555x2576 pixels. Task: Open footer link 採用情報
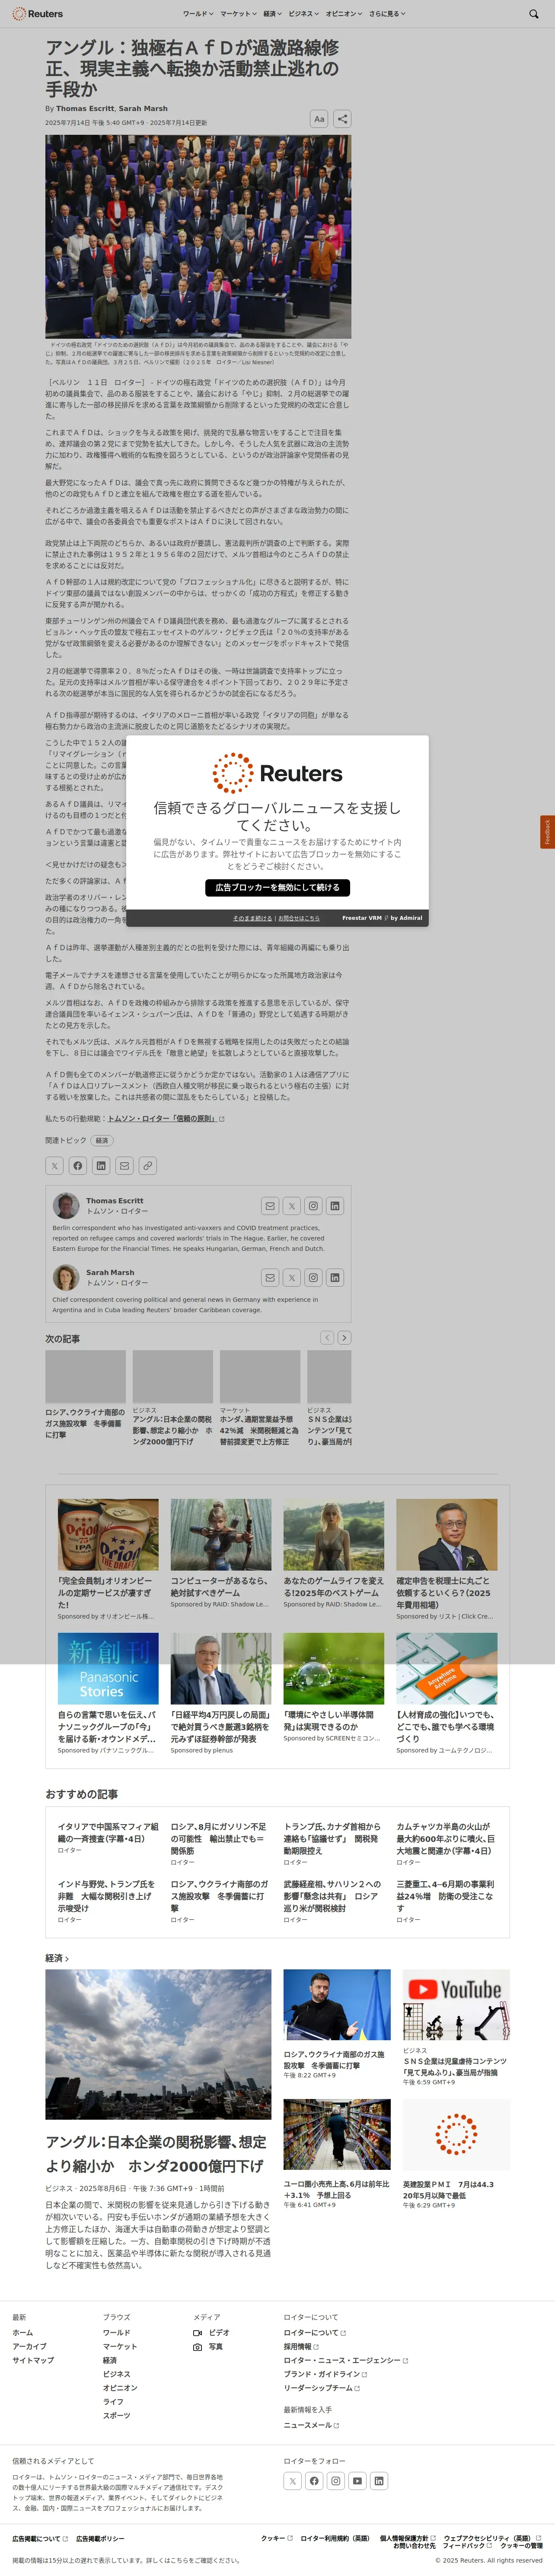coord(301,2346)
